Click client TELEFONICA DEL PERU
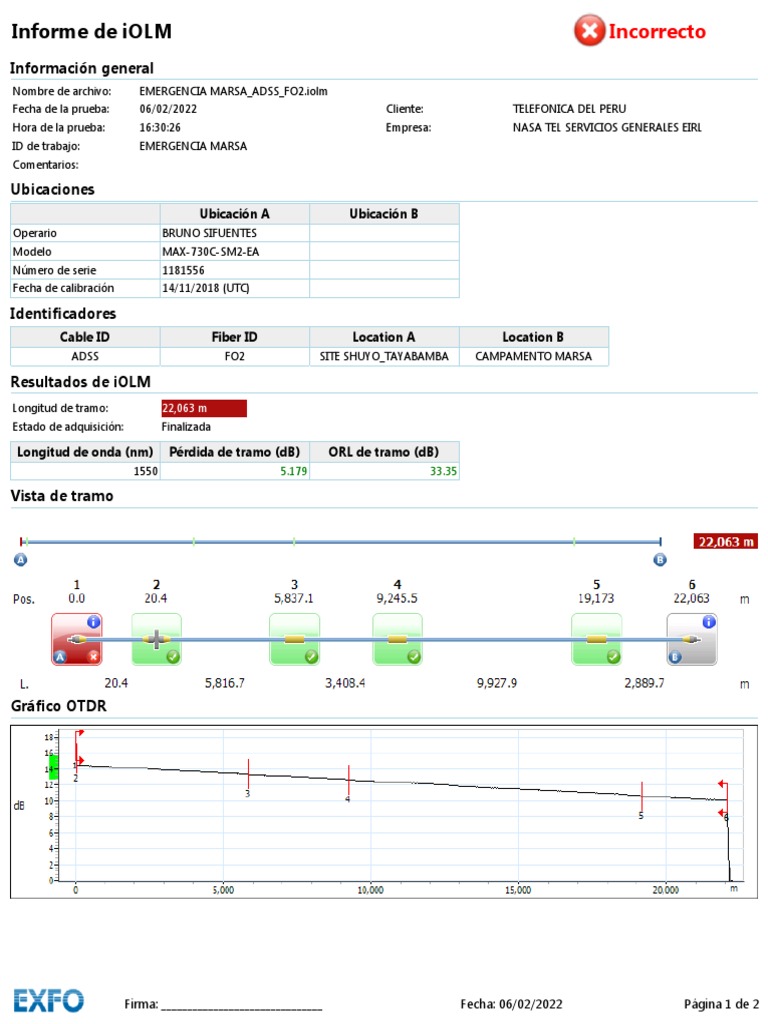 pos(569,109)
